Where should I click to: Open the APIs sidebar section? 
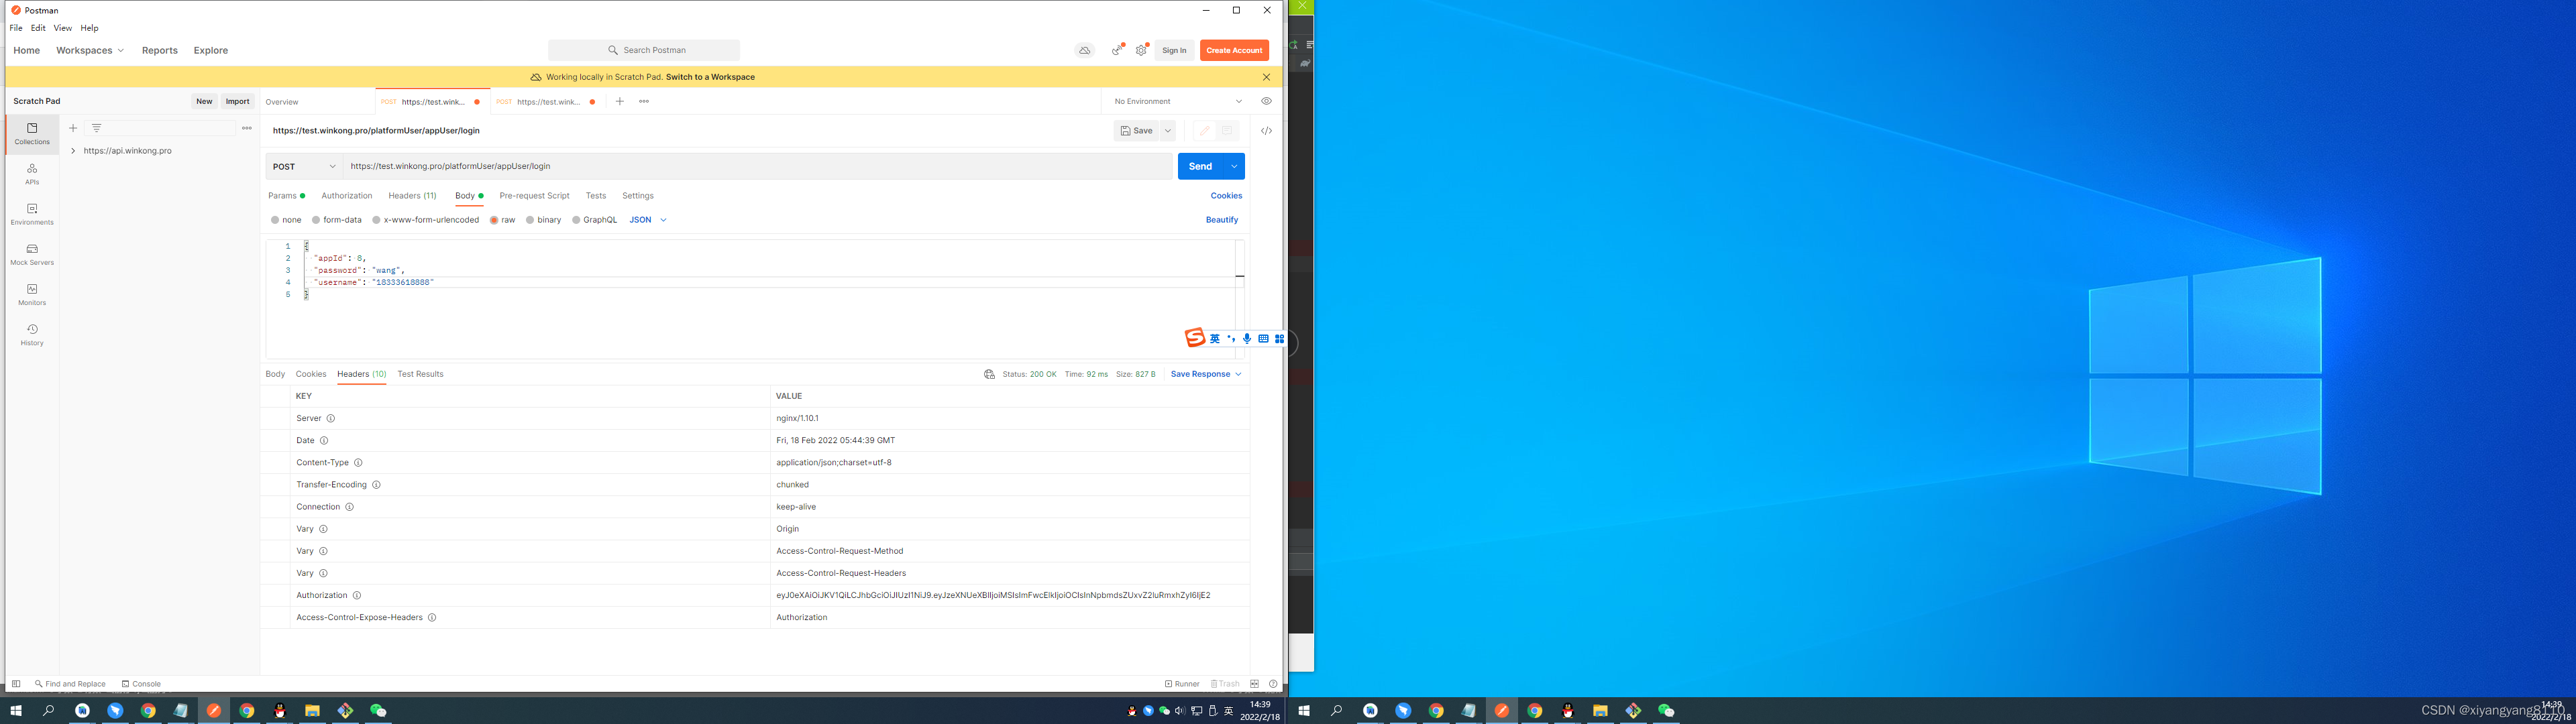pyautogui.click(x=32, y=174)
